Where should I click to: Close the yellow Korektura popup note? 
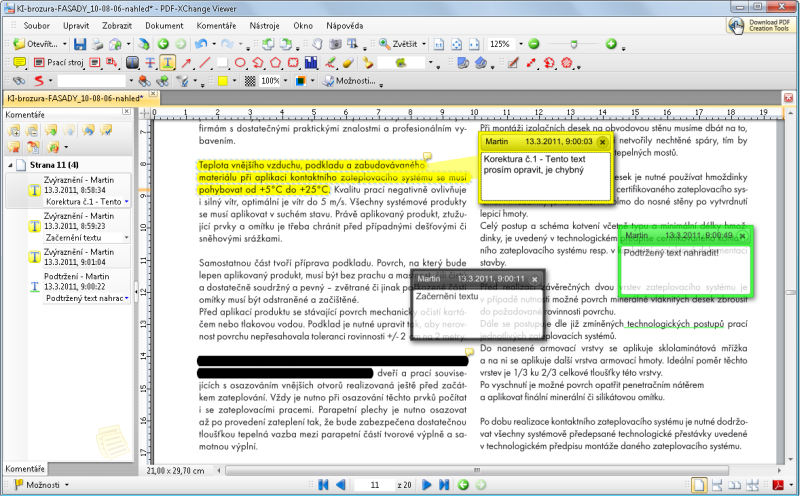[x=602, y=142]
